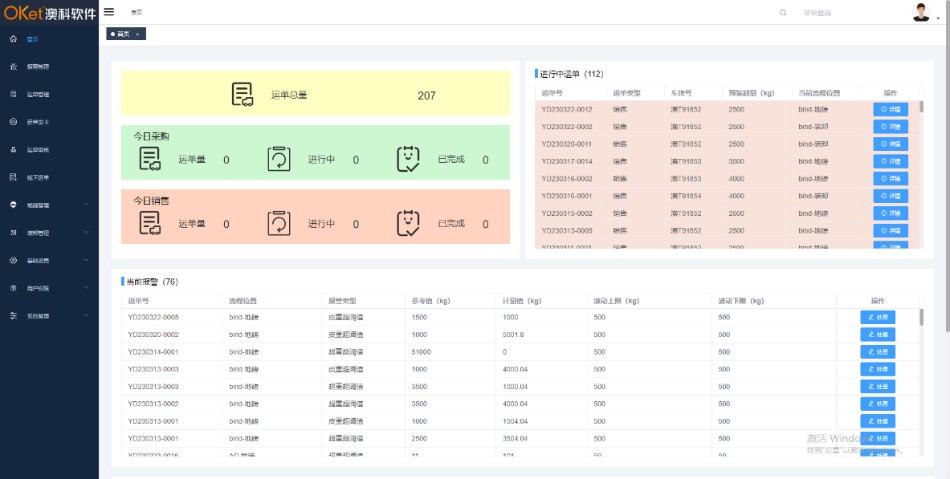The width and height of the screenshot is (950, 479).
Task: Expand the eighth sidebar menu with chevron
Action: pyautogui.click(x=87, y=233)
